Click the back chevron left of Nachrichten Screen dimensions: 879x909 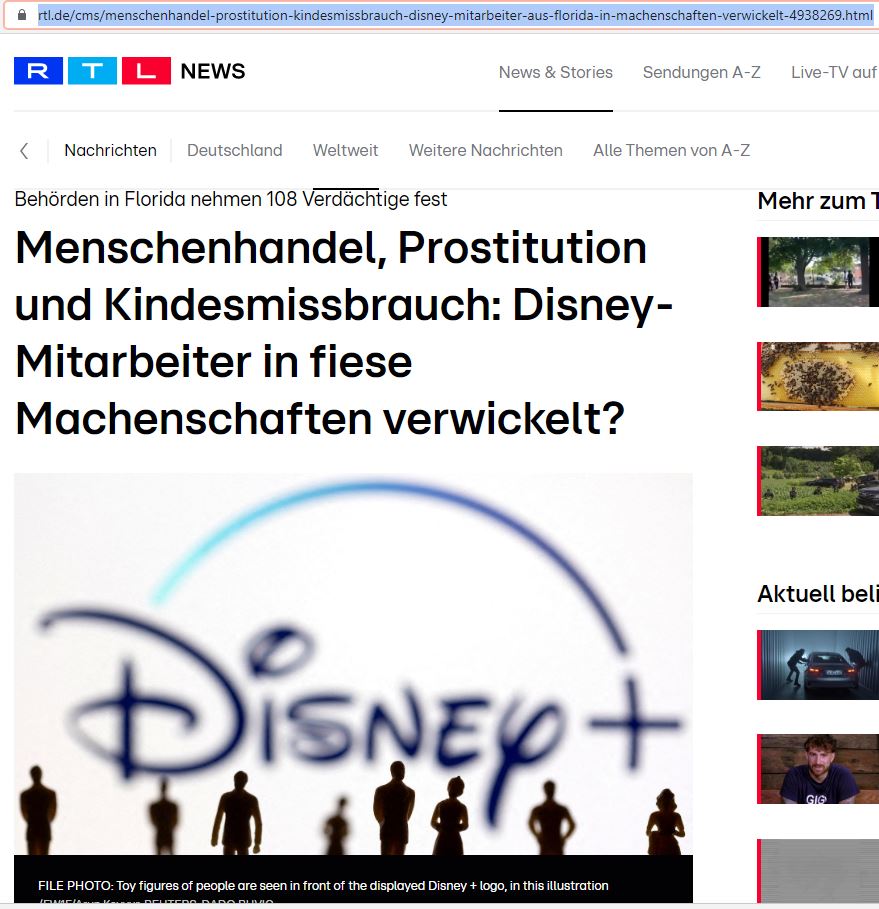pyautogui.click(x=23, y=150)
